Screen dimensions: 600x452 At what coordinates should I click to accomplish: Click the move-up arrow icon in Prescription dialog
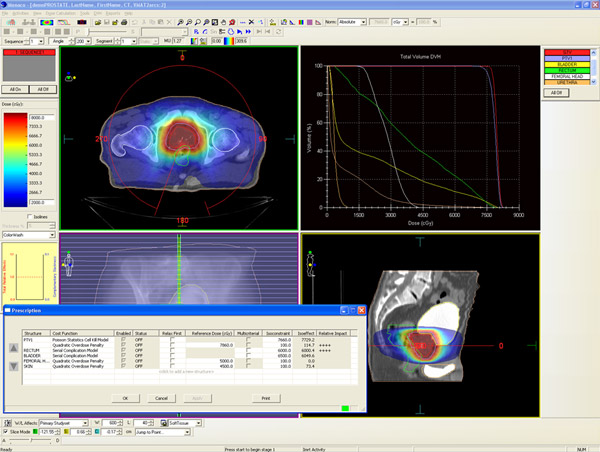[12, 346]
